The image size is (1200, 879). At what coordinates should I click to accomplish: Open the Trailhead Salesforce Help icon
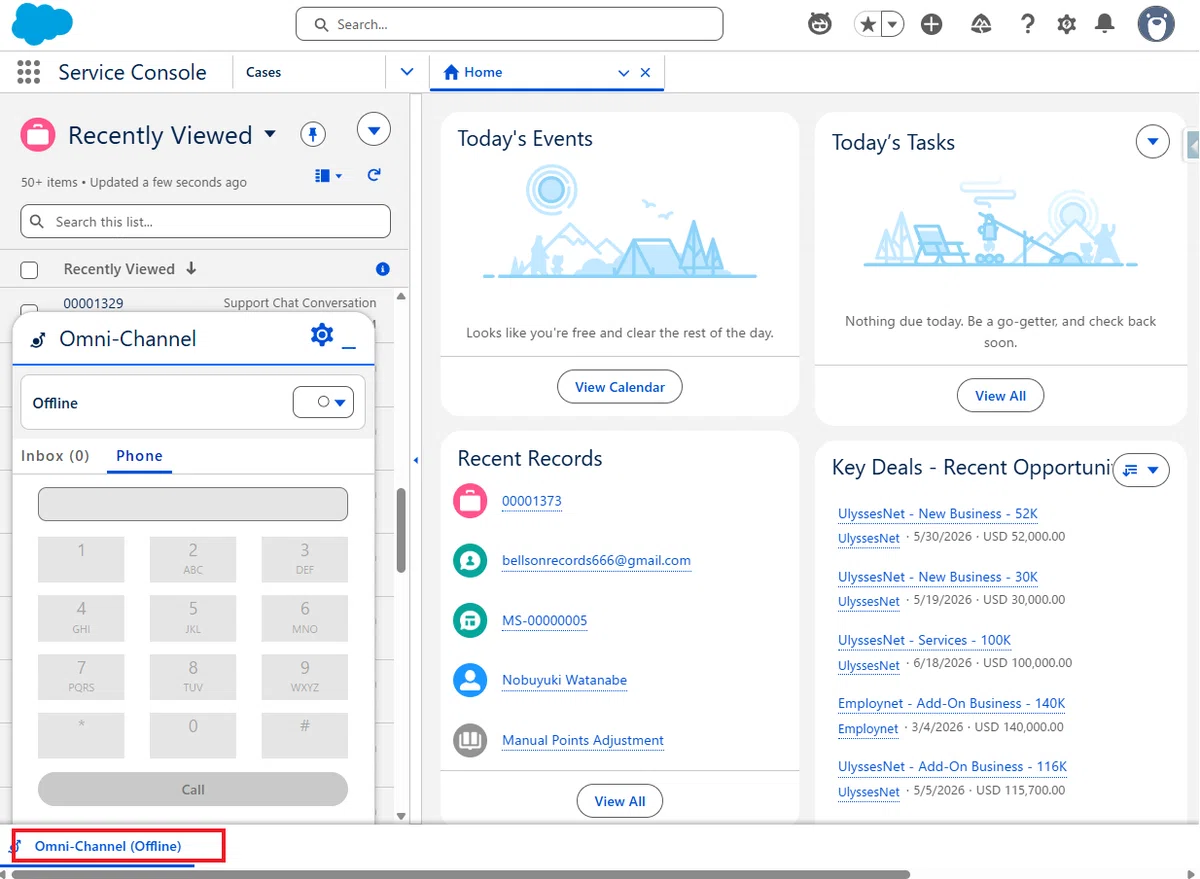pyautogui.click(x=981, y=24)
